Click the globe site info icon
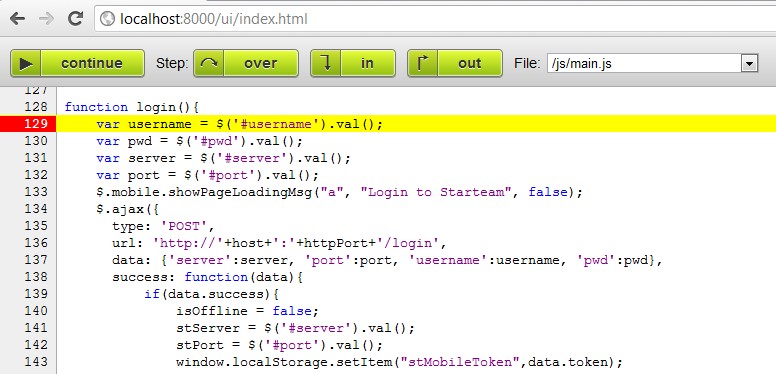 [107, 19]
